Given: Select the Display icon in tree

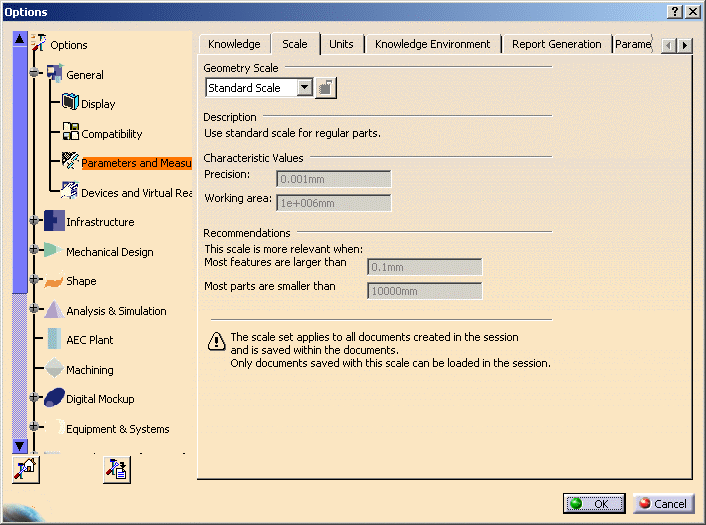Looking at the screenshot, I should [x=70, y=103].
